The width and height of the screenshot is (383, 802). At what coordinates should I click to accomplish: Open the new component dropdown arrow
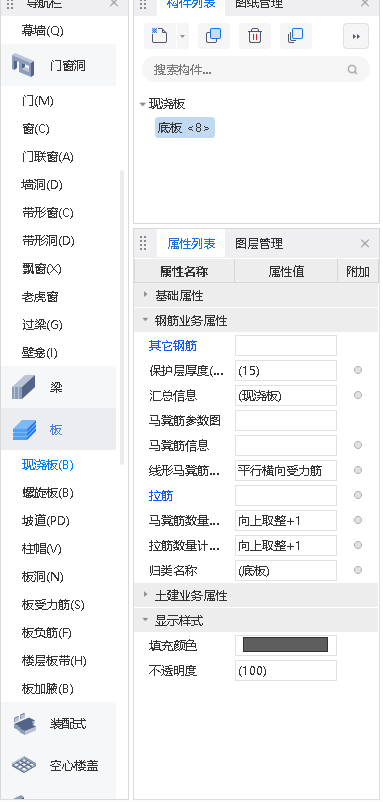click(183, 37)
